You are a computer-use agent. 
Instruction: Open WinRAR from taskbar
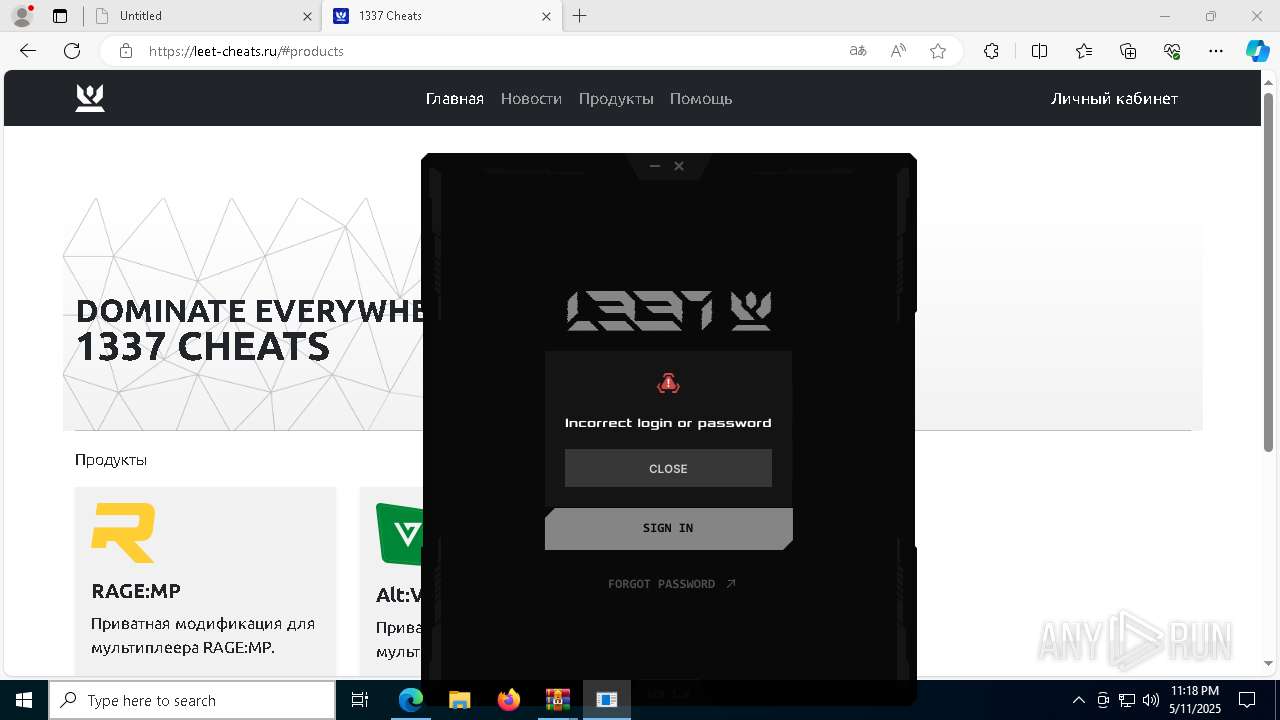point(557,700)
